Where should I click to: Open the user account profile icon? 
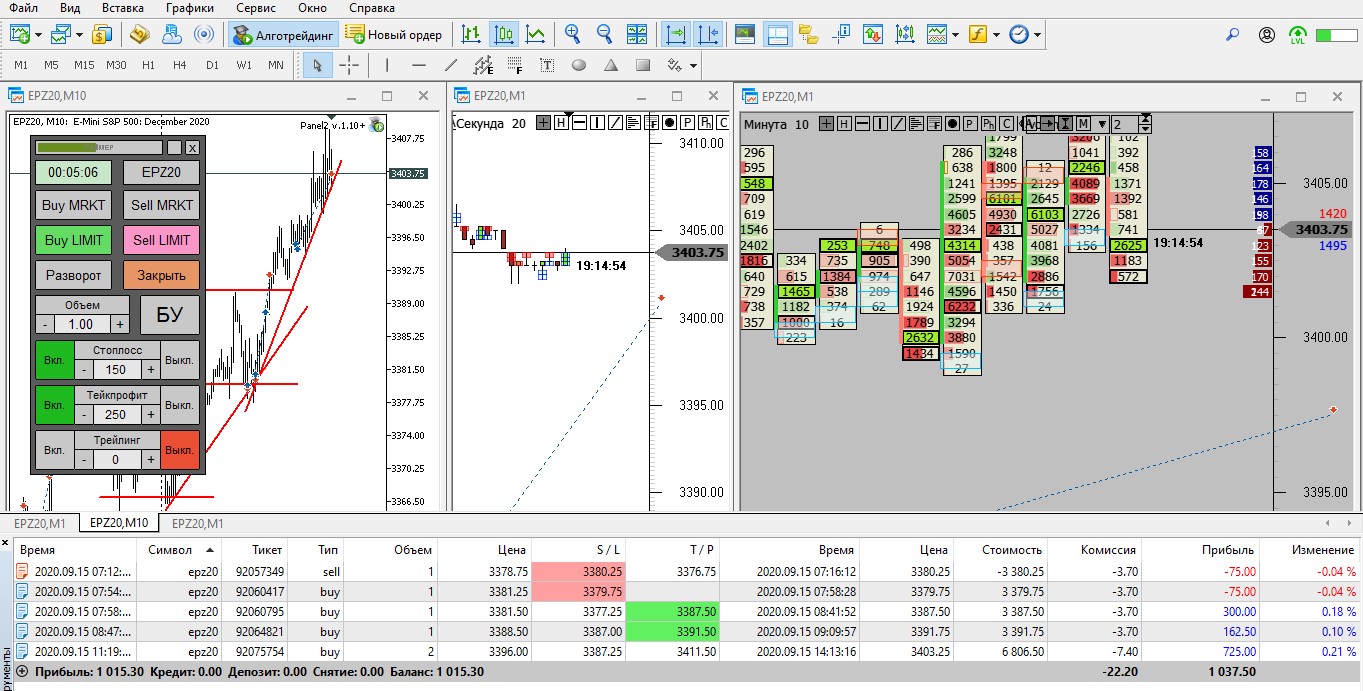pos(1267,34)
